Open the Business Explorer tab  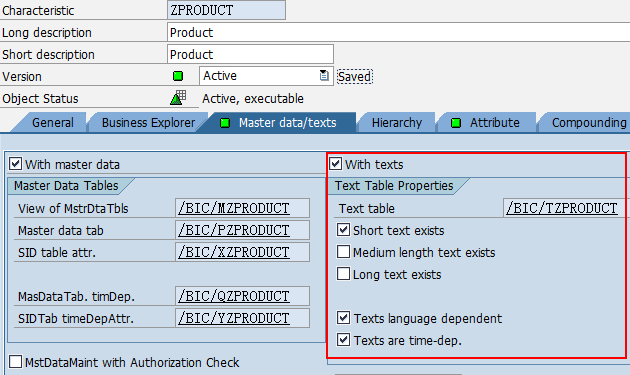click(x=148, y=123)
